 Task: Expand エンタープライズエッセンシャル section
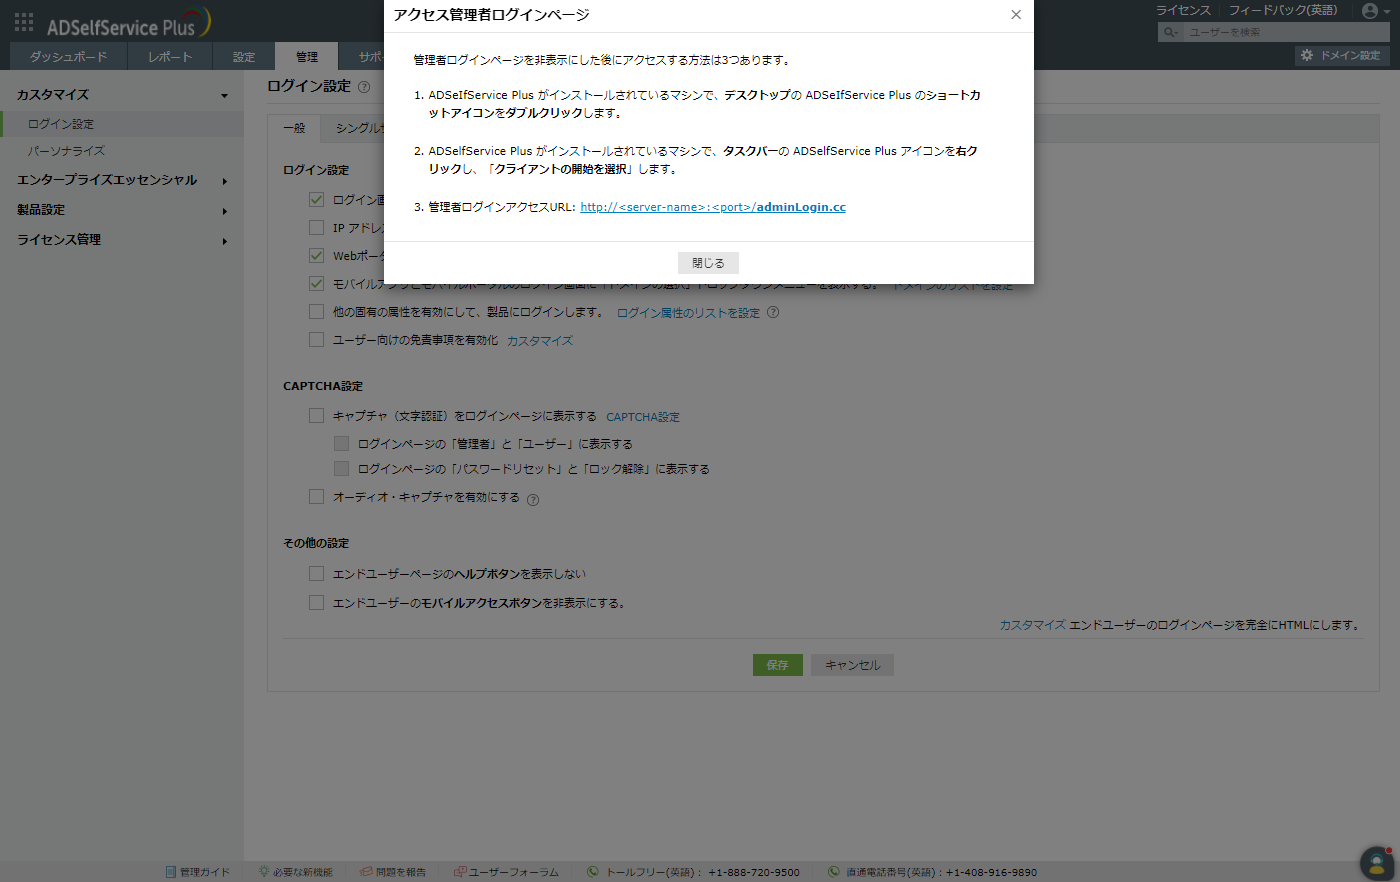[x=122, y=181]
